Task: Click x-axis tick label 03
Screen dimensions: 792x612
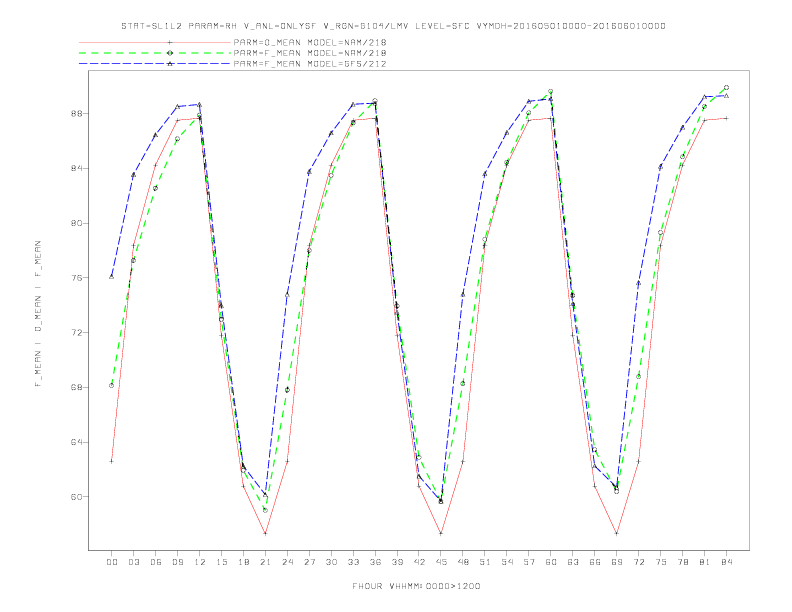Action: 133,562
